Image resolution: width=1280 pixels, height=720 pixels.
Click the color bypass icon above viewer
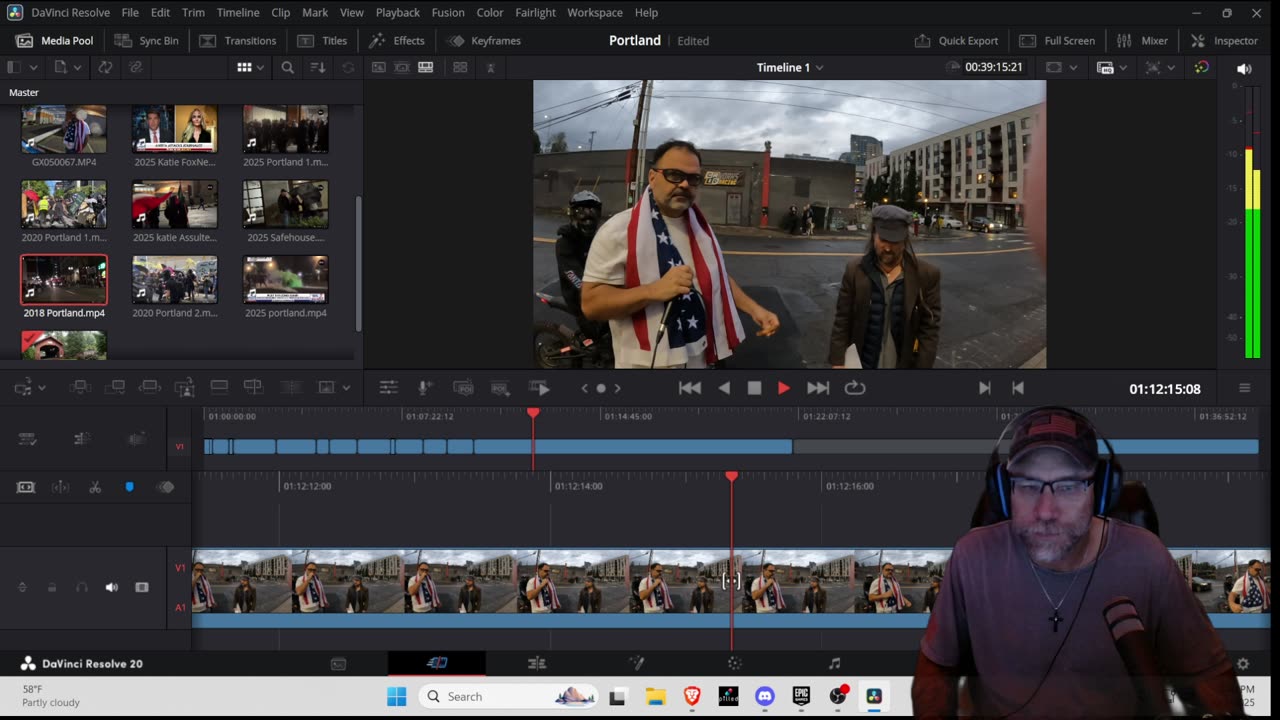(x=1202, y=67)
